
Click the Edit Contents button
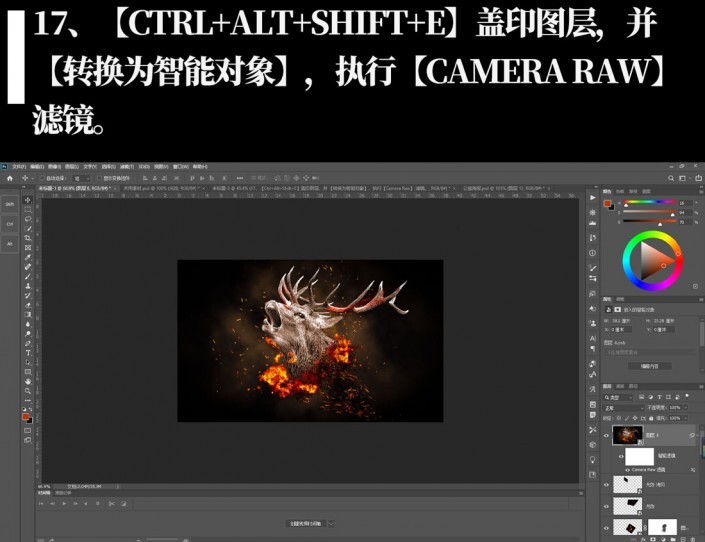(x=649, y=366)
